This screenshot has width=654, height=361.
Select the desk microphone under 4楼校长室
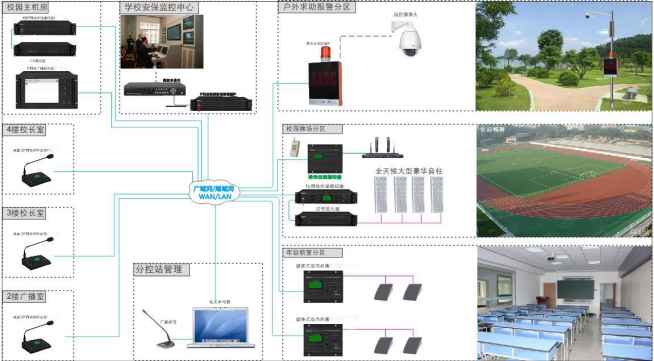pyautogui.click(x=38, y=170)
